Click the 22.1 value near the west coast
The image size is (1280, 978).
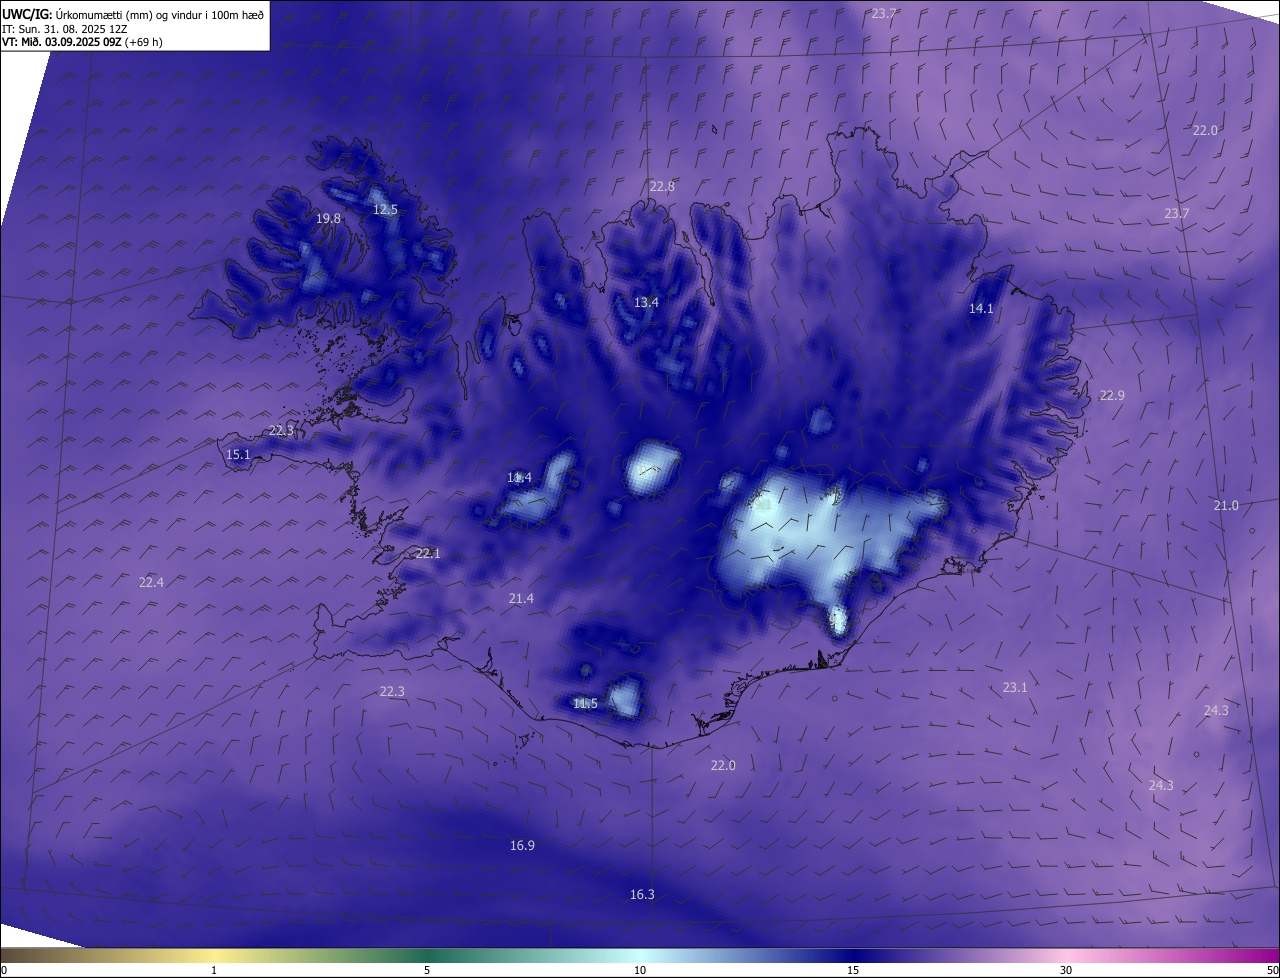[x=428, y=553]
